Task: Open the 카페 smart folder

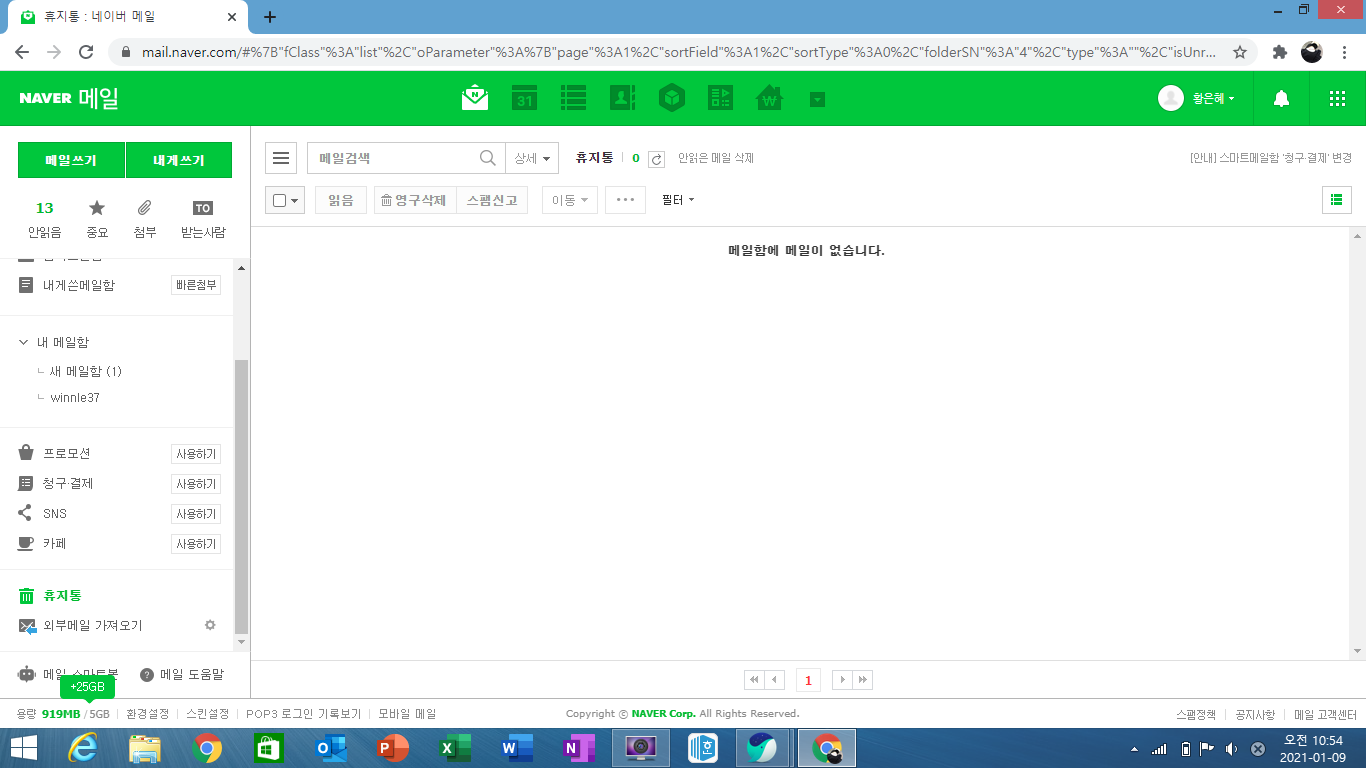Action: coord(55,544)
